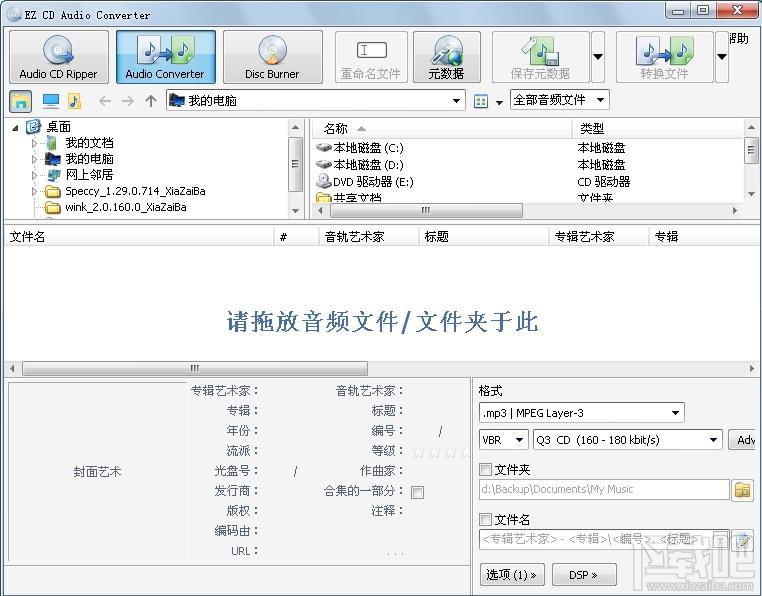Select 本地磁盘 (C:) in the file list
This screenshot has height=596, width=762.
point(368,148)
